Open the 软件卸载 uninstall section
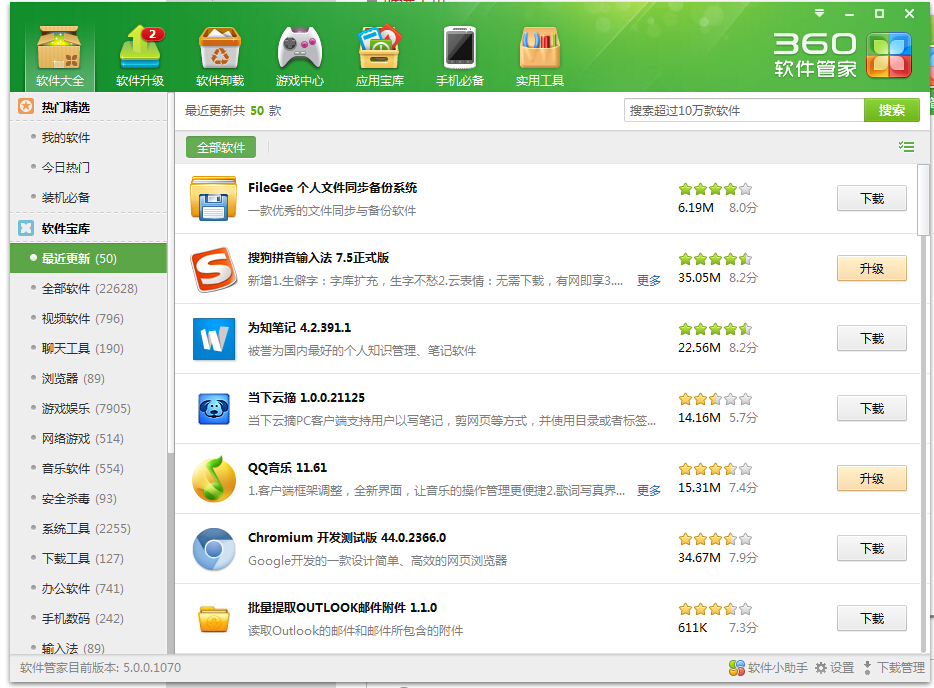The width and height of the screenshot is (934, 688). click(220, 58)
